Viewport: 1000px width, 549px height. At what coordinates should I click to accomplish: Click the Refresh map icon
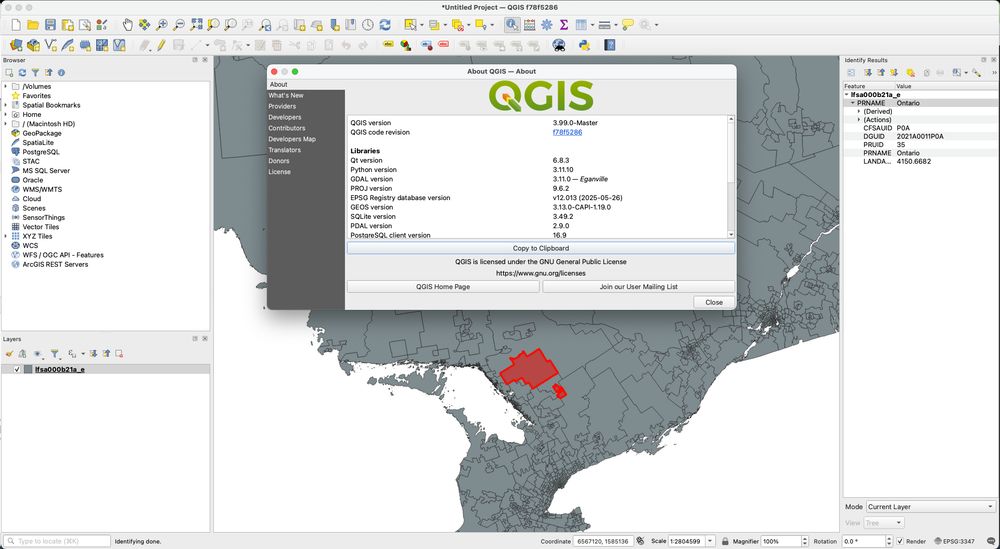point(385,25)
